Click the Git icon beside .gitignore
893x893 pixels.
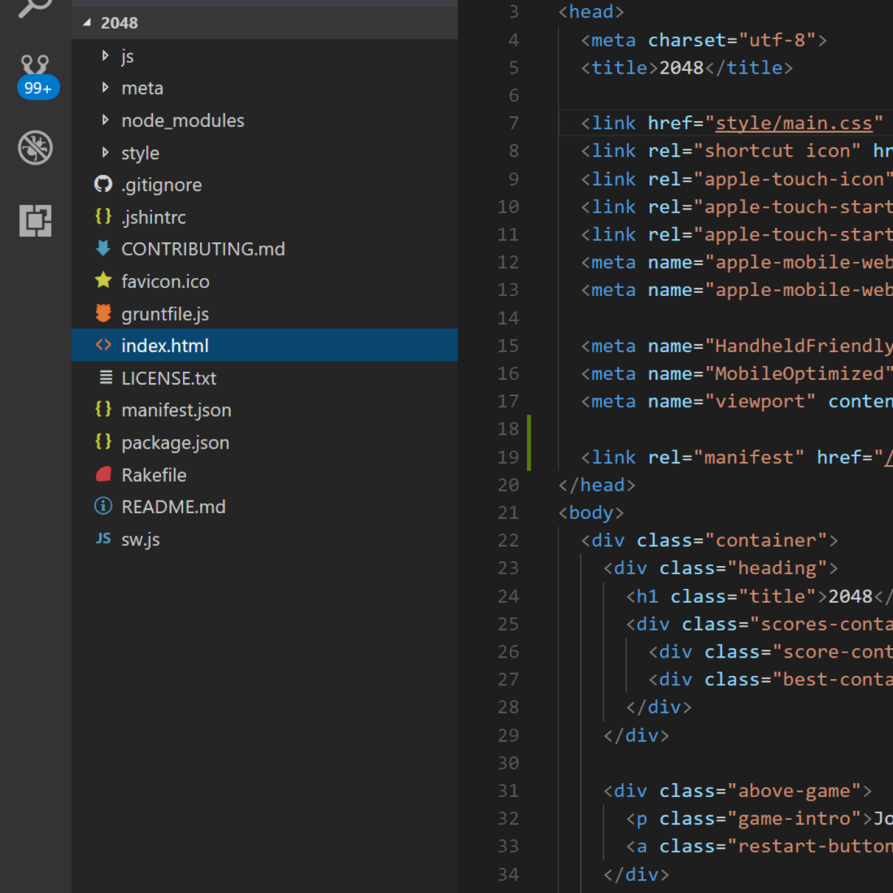[x=103, y=185]
